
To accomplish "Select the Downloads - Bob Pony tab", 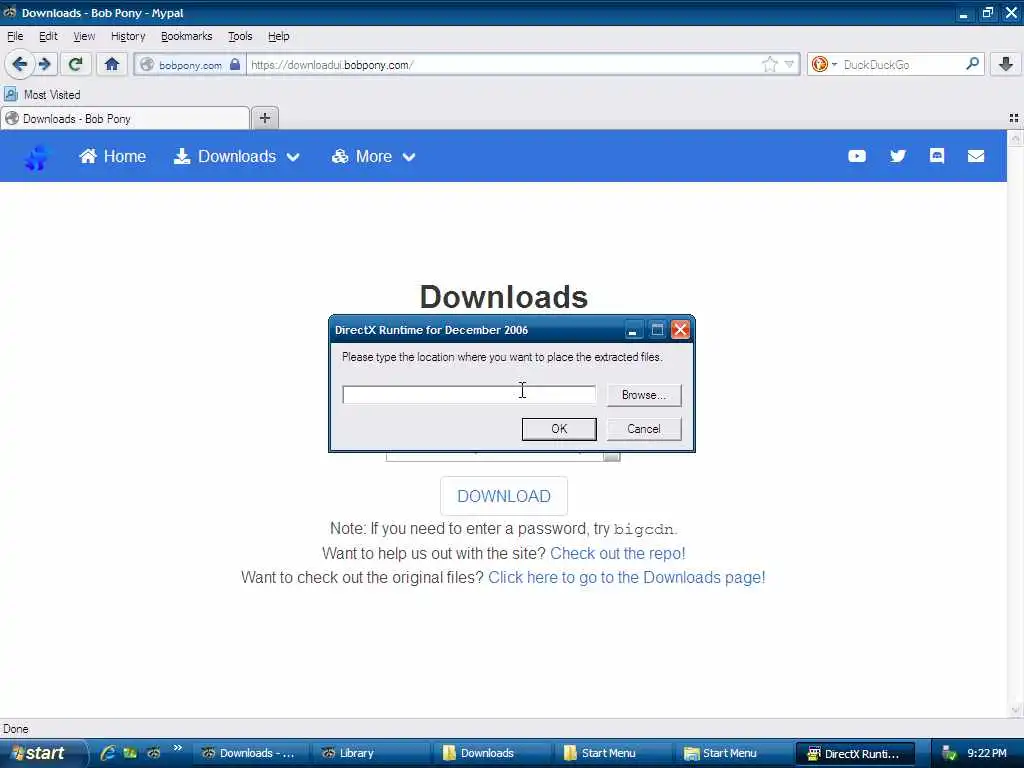I will (x=125, y=119).
